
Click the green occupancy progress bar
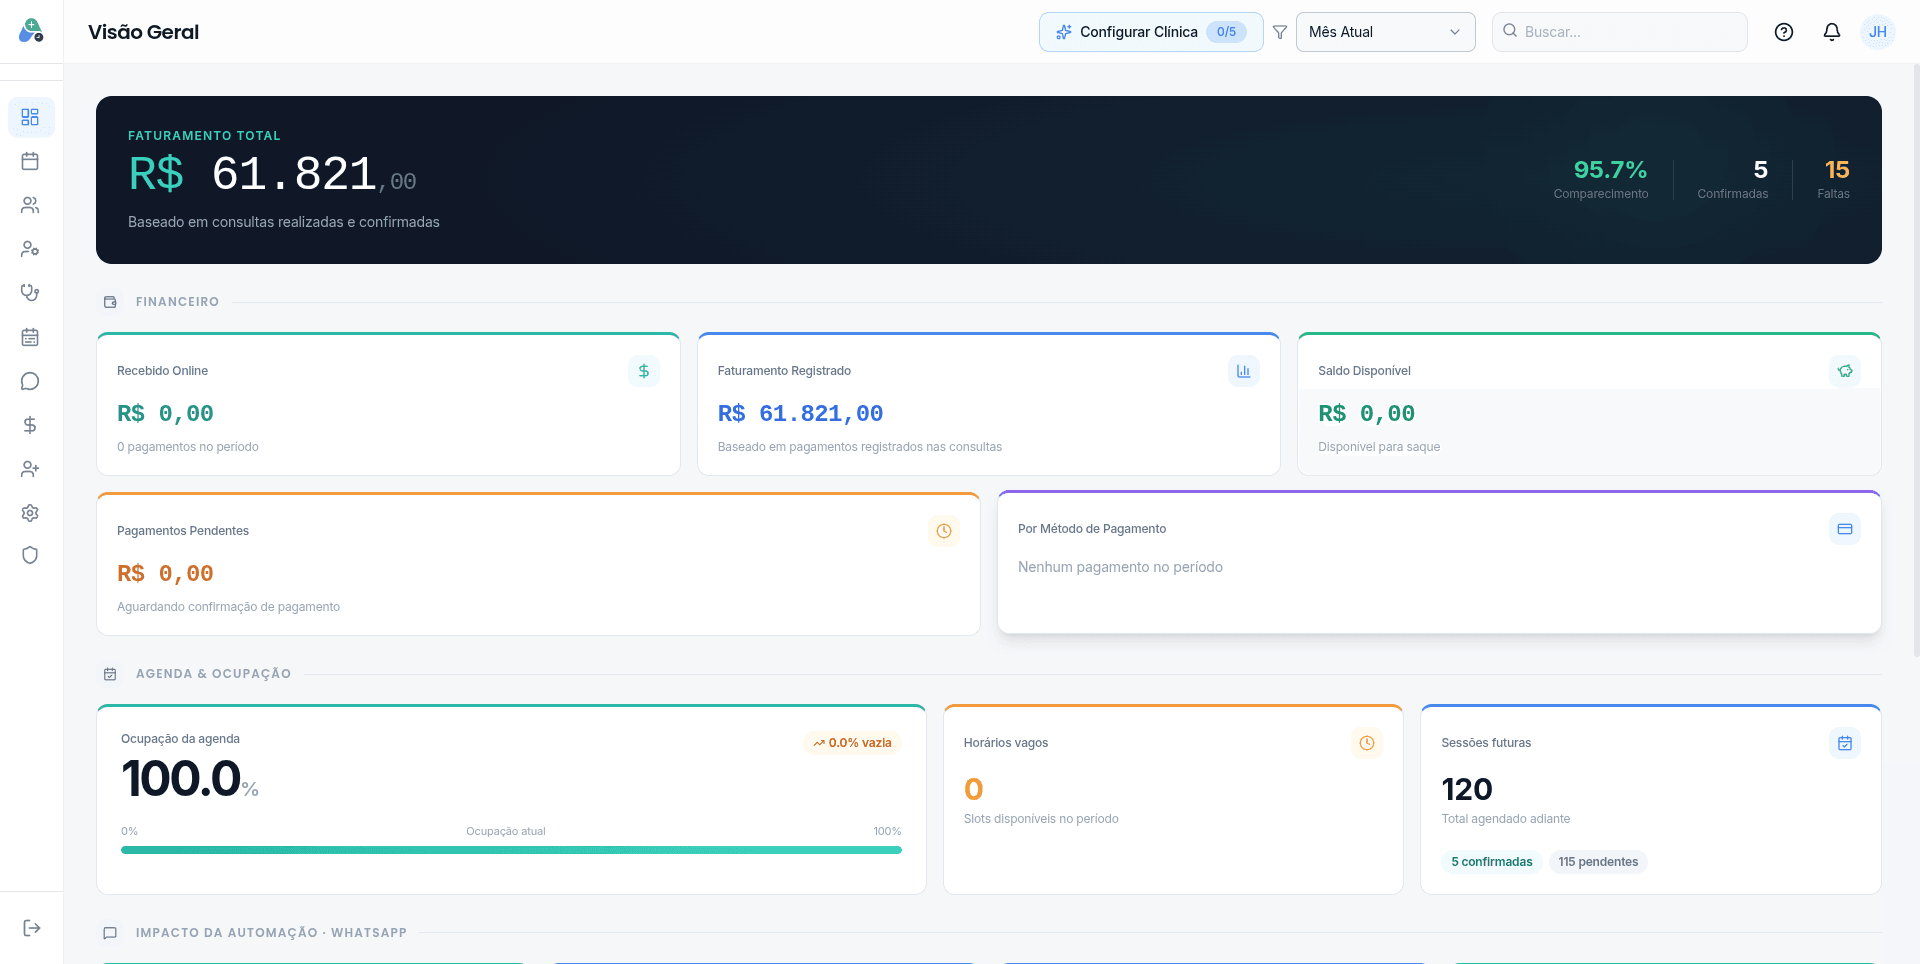pyautogui.click(x=511, y=849)
